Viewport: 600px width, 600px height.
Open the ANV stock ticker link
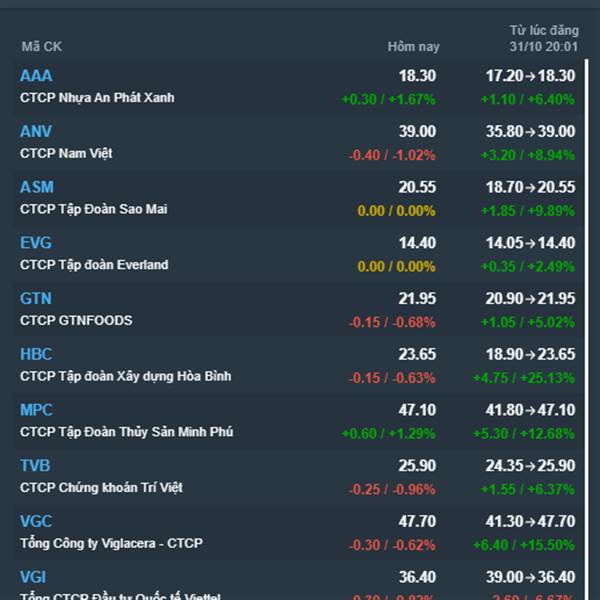[x=36, y=131]
